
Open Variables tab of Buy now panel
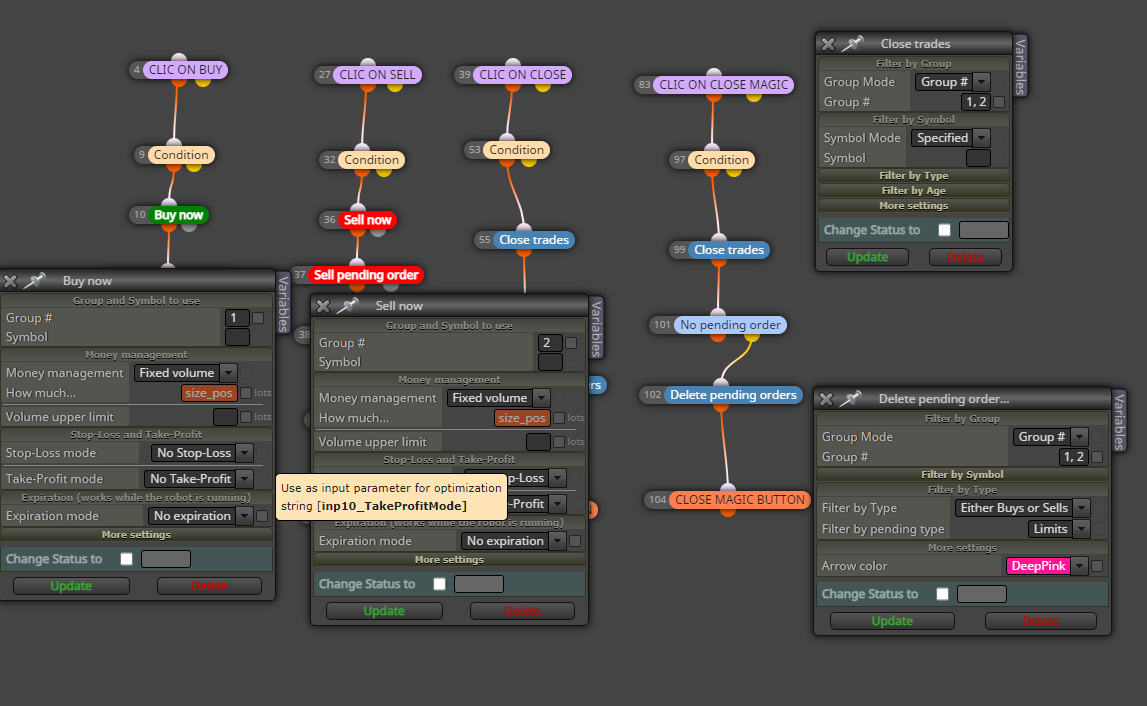coord(284,303)
